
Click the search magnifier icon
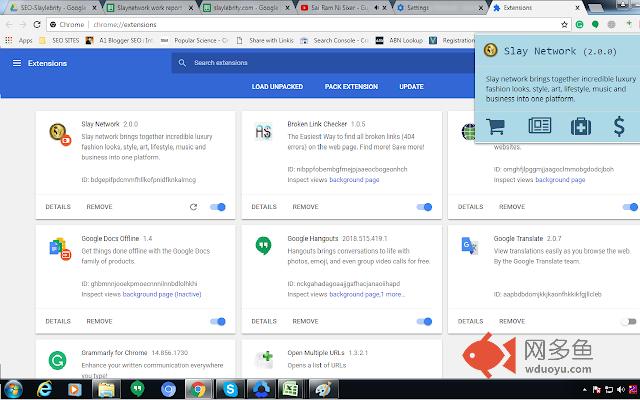click(x=182, y=63)
